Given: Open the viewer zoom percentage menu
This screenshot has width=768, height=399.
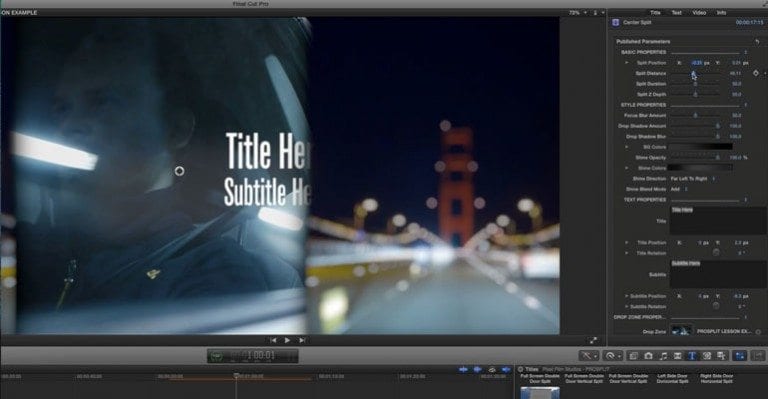Looking at the screenshot, I should coord(577,13).
